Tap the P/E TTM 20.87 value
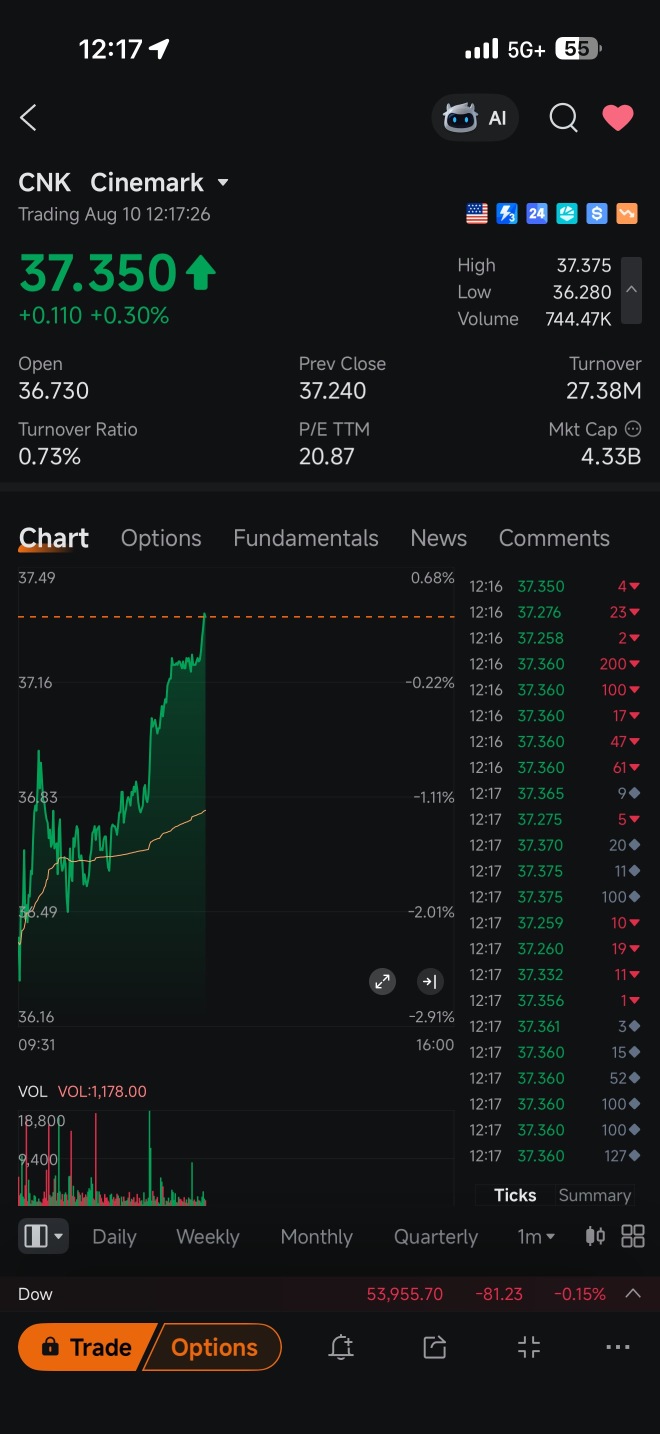Screen dimensions: 660x1434 pos(327,457)
